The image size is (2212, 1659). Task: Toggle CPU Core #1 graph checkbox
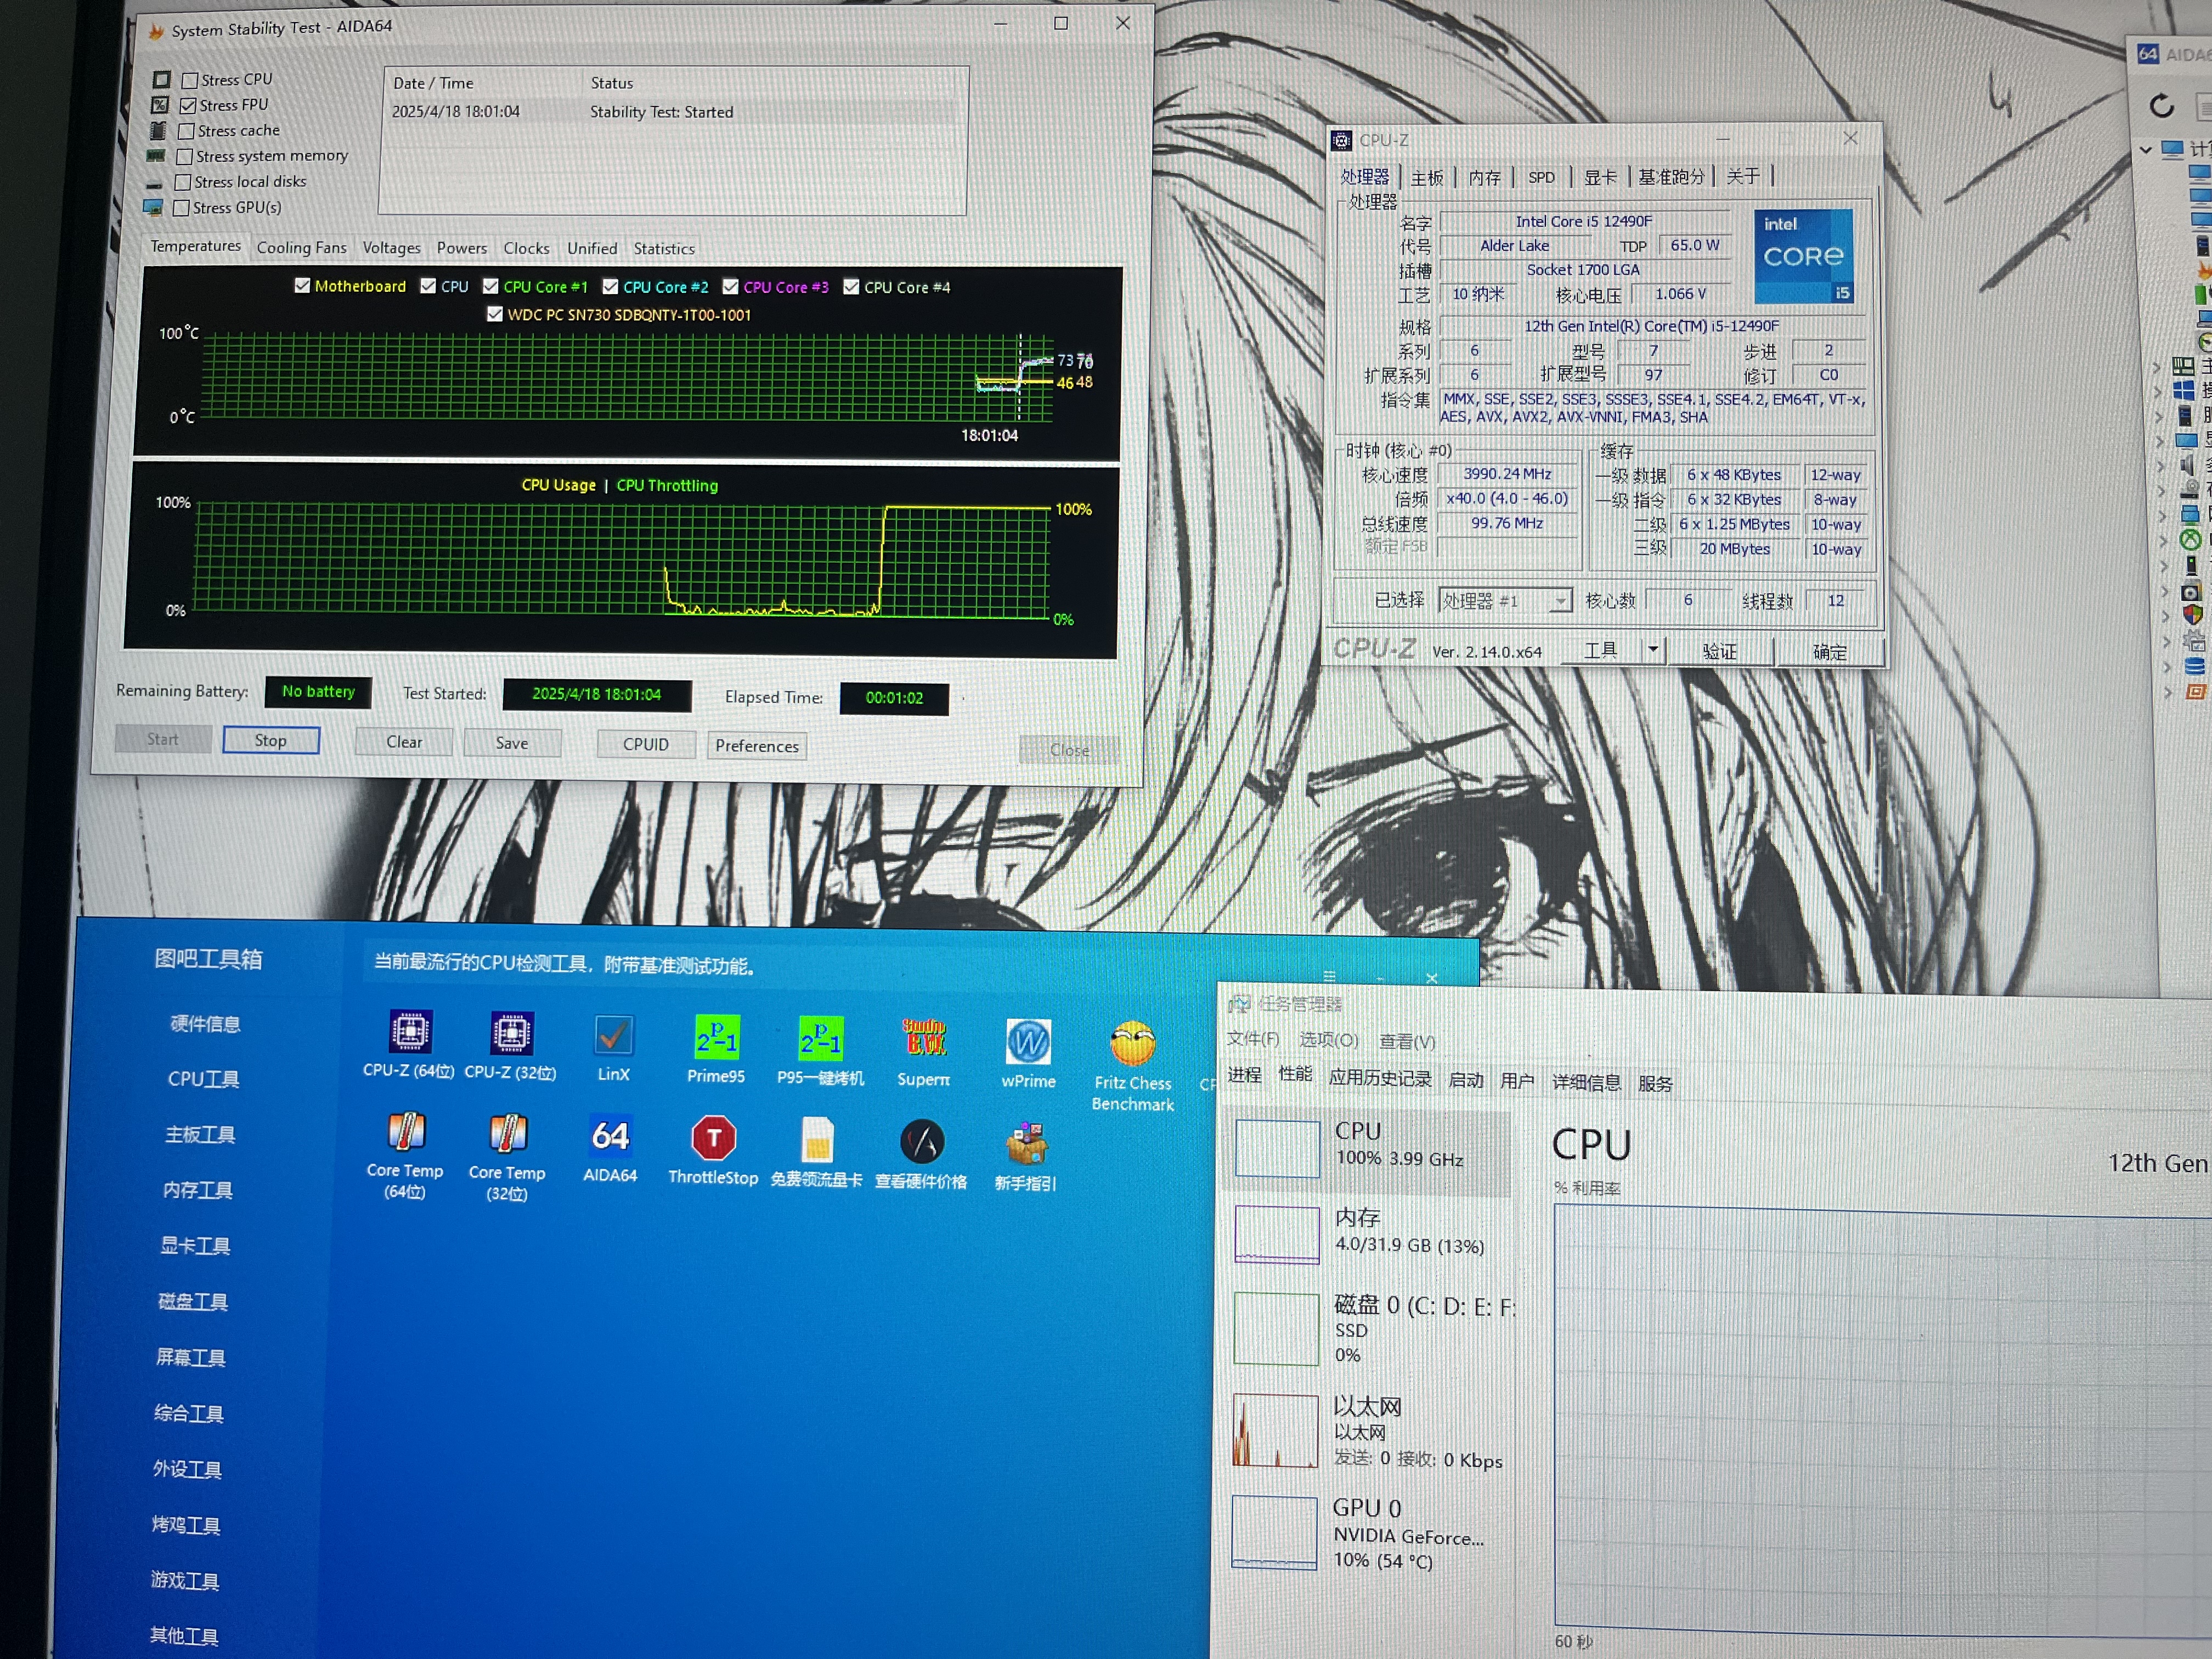tap(491, 286)
